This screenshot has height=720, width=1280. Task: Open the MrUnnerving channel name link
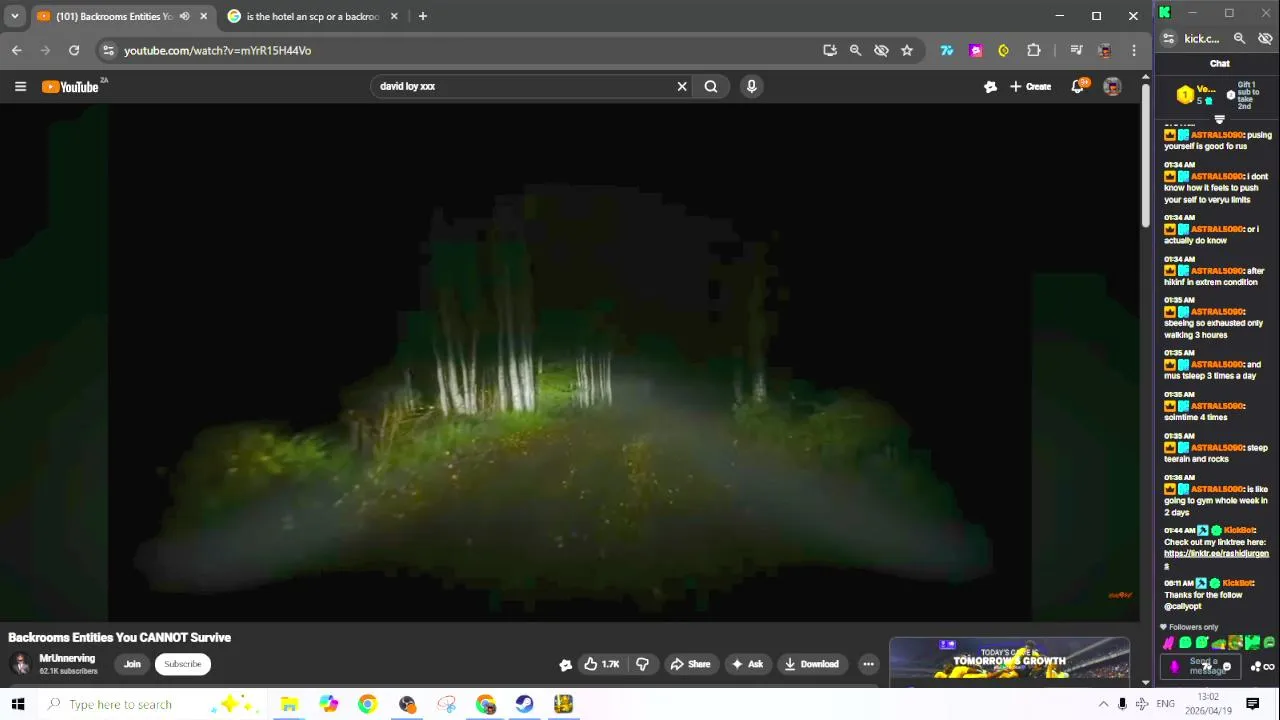click(67, 658)
